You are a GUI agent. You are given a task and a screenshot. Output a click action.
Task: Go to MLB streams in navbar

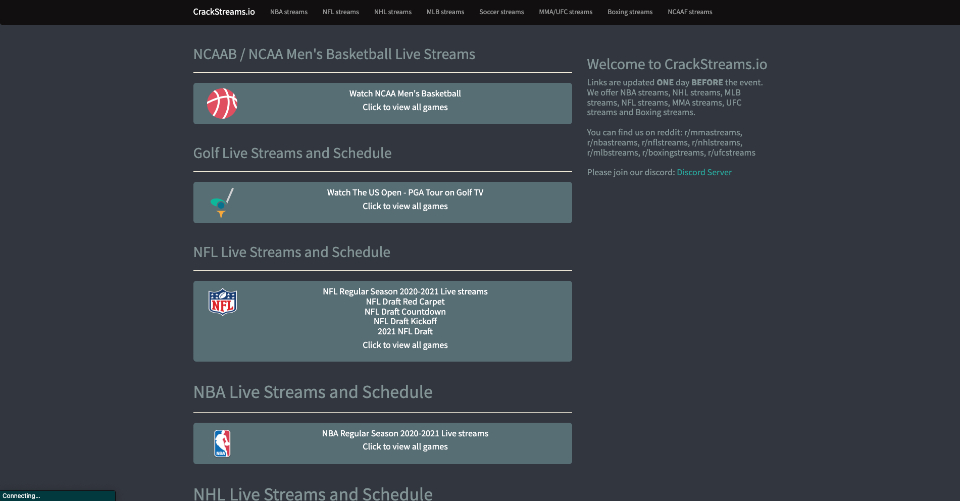[x=445, y=12]
